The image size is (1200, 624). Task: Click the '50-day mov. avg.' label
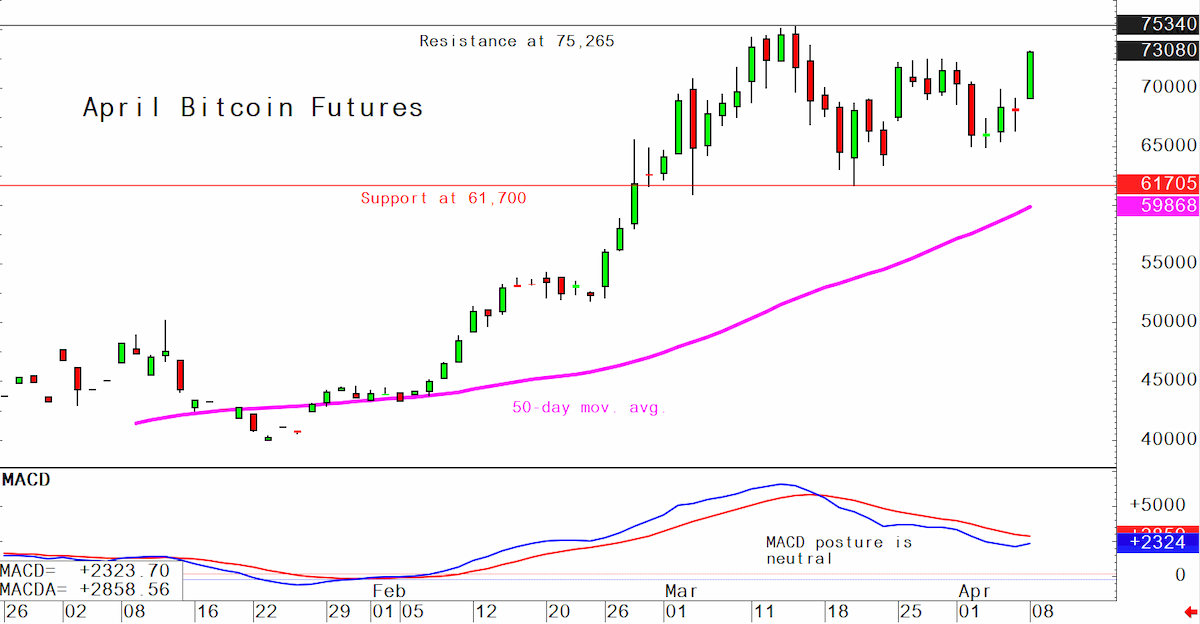589,408
